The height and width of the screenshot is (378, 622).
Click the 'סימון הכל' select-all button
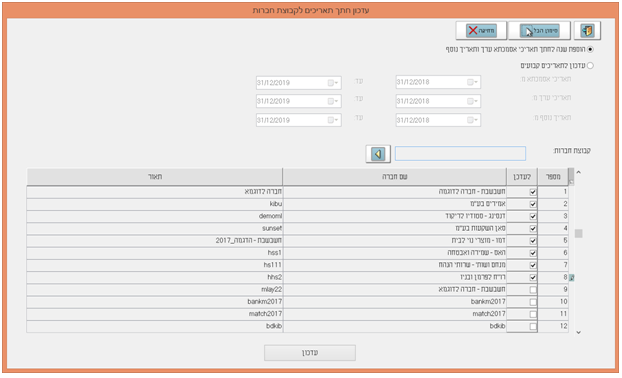click(x=539, y=31)
